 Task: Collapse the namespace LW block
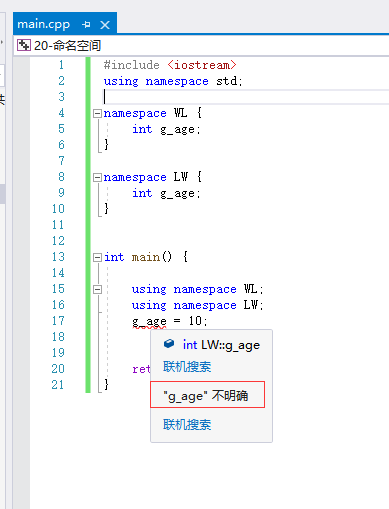[x=97, y=177]
